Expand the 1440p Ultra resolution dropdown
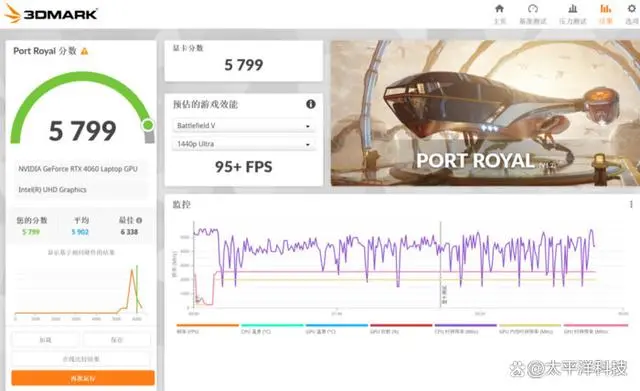Screen dimensions: 640x391 (x=244, y=144)
